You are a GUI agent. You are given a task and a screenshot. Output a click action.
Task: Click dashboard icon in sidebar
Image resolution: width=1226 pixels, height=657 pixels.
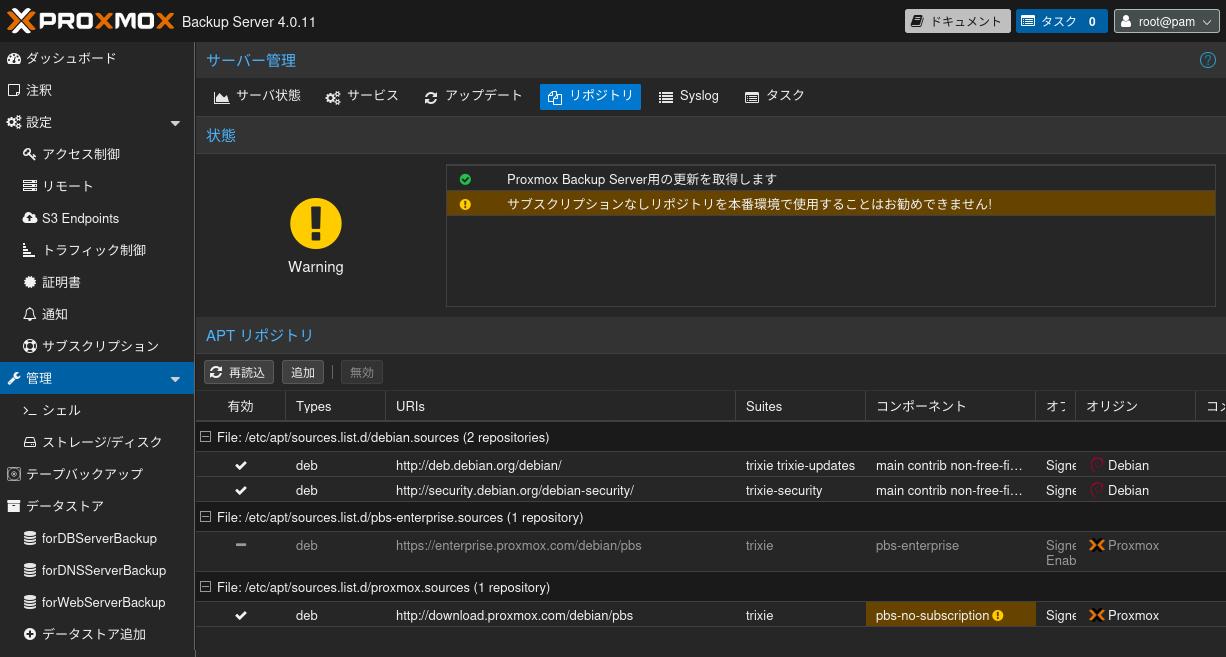14,58
